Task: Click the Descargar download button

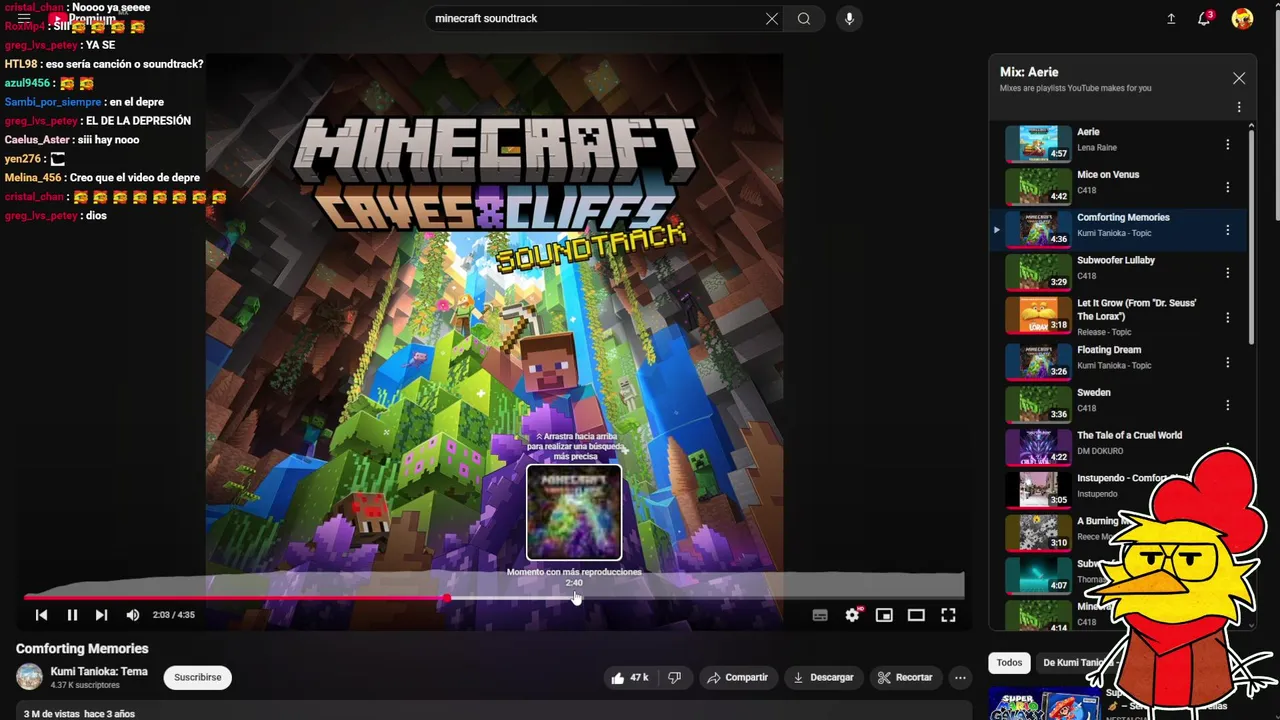Action: (823, 678)
